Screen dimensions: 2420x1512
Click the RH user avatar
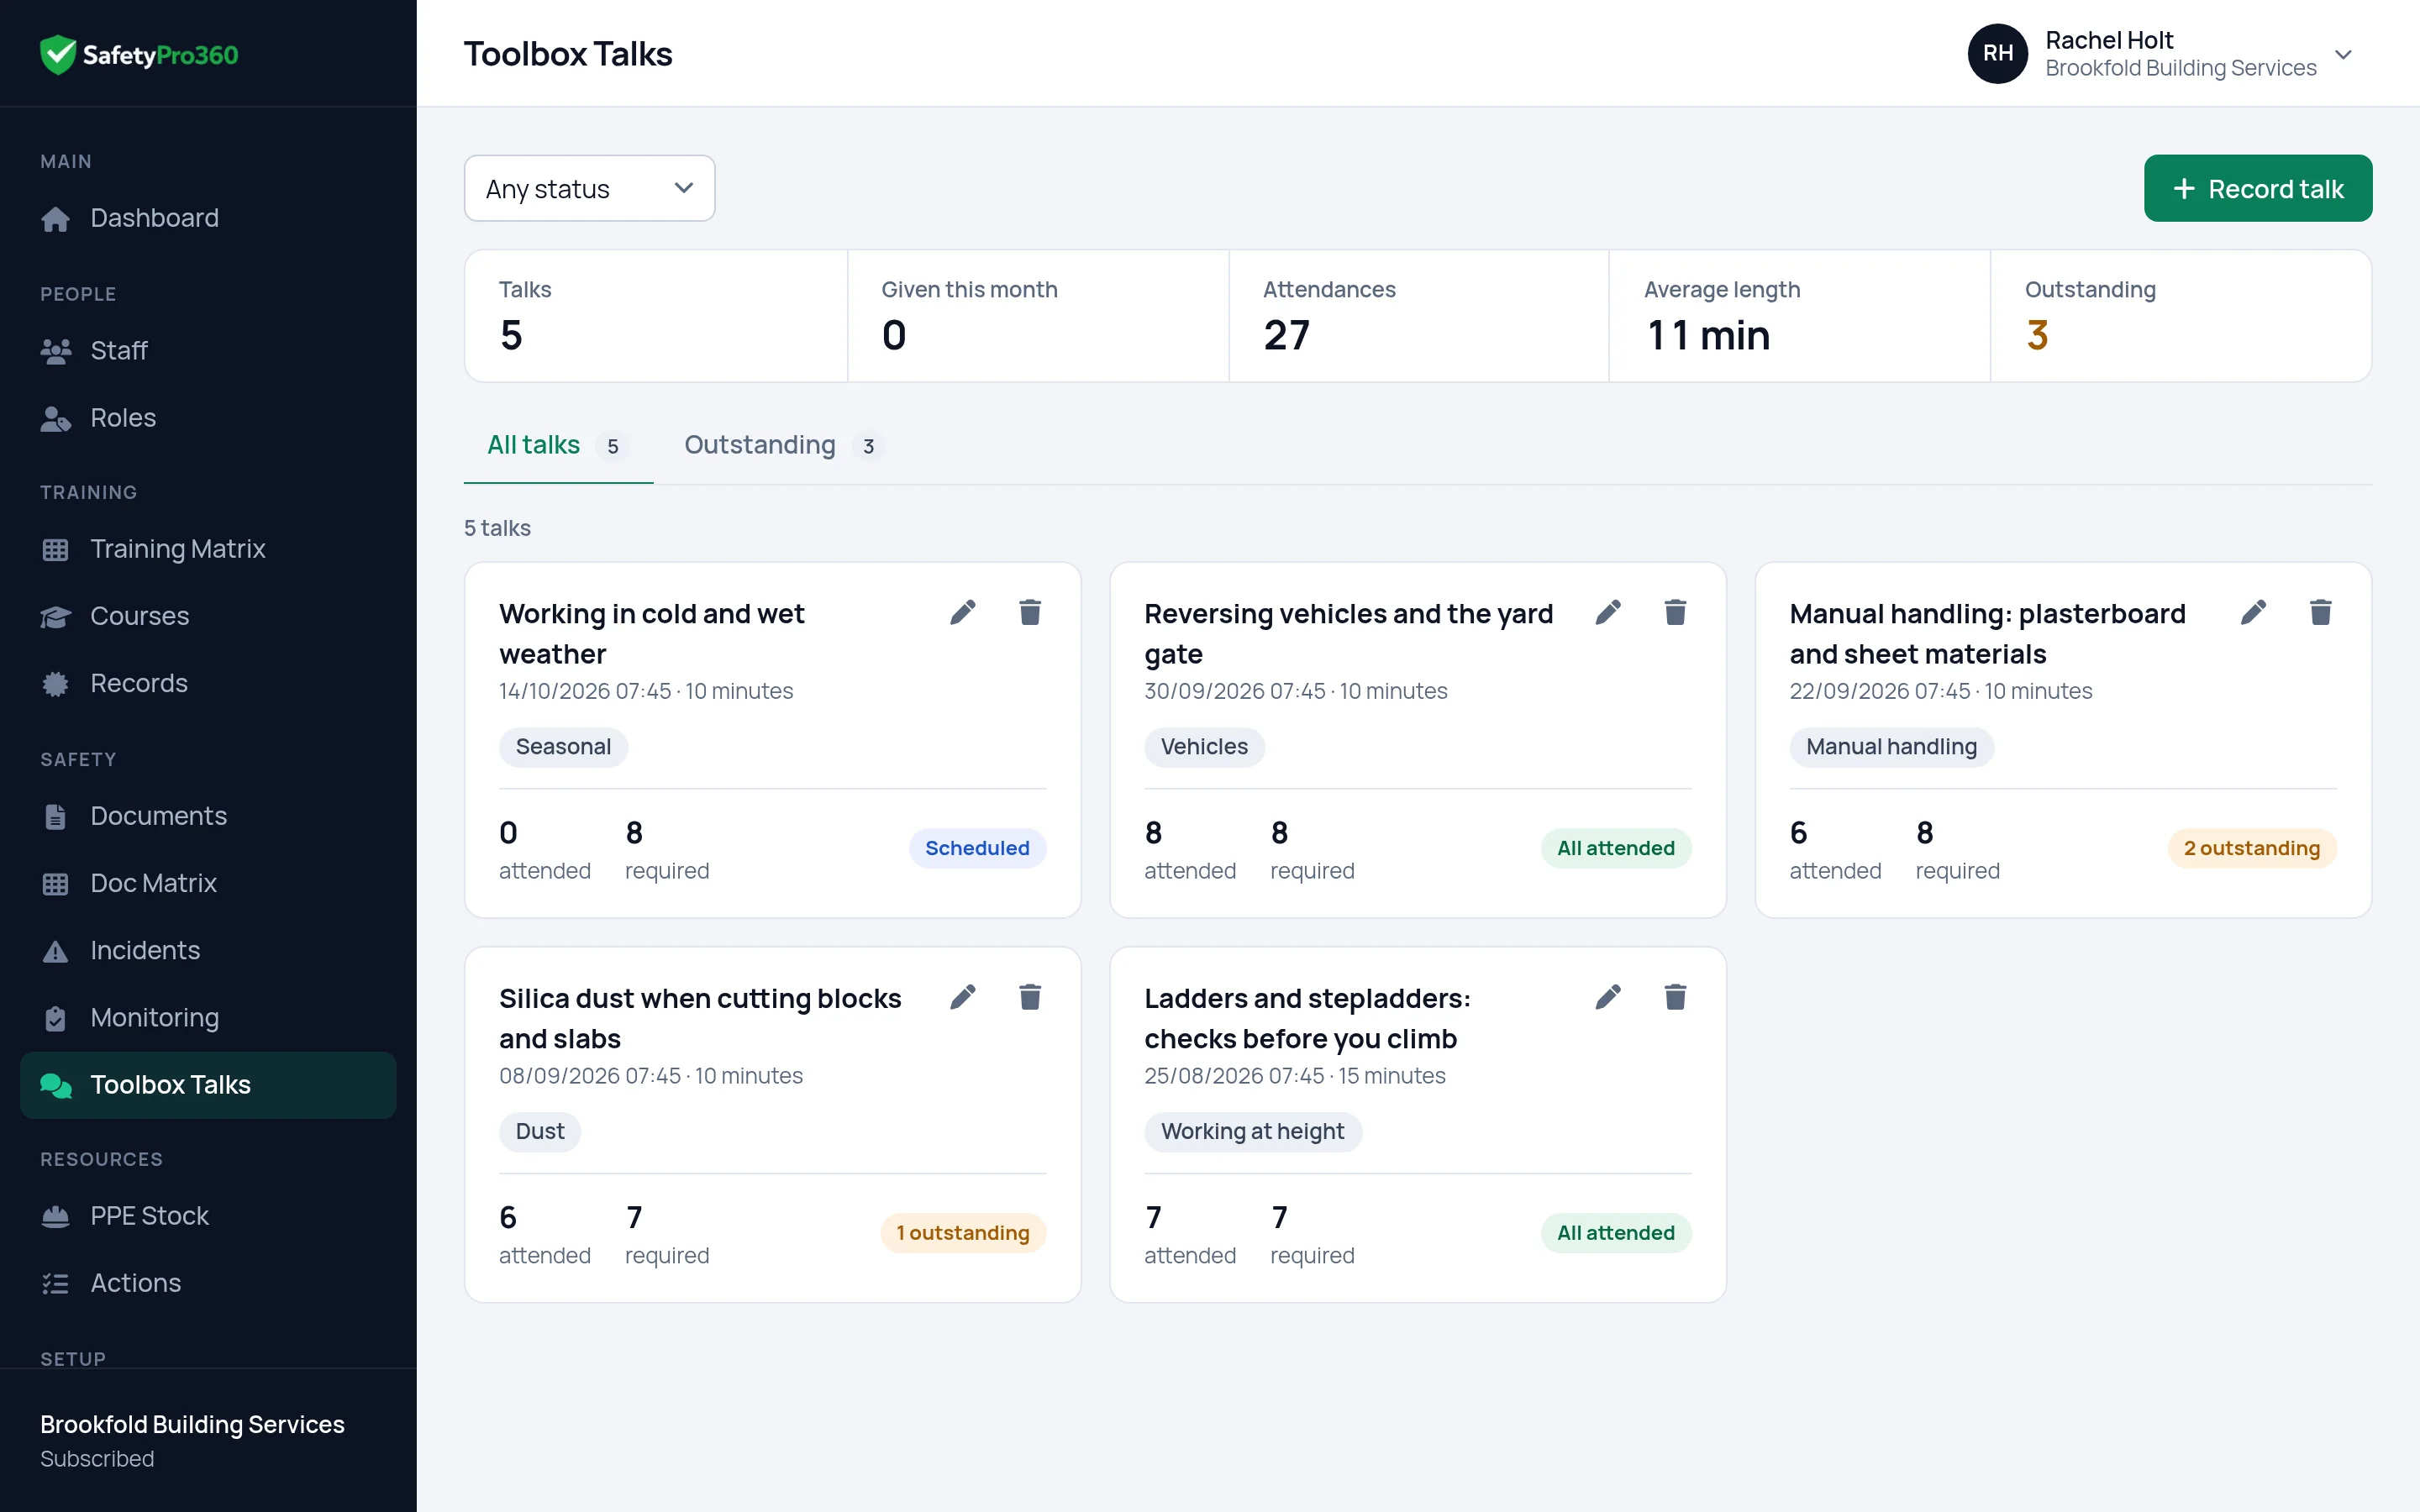coord(1997,54)
